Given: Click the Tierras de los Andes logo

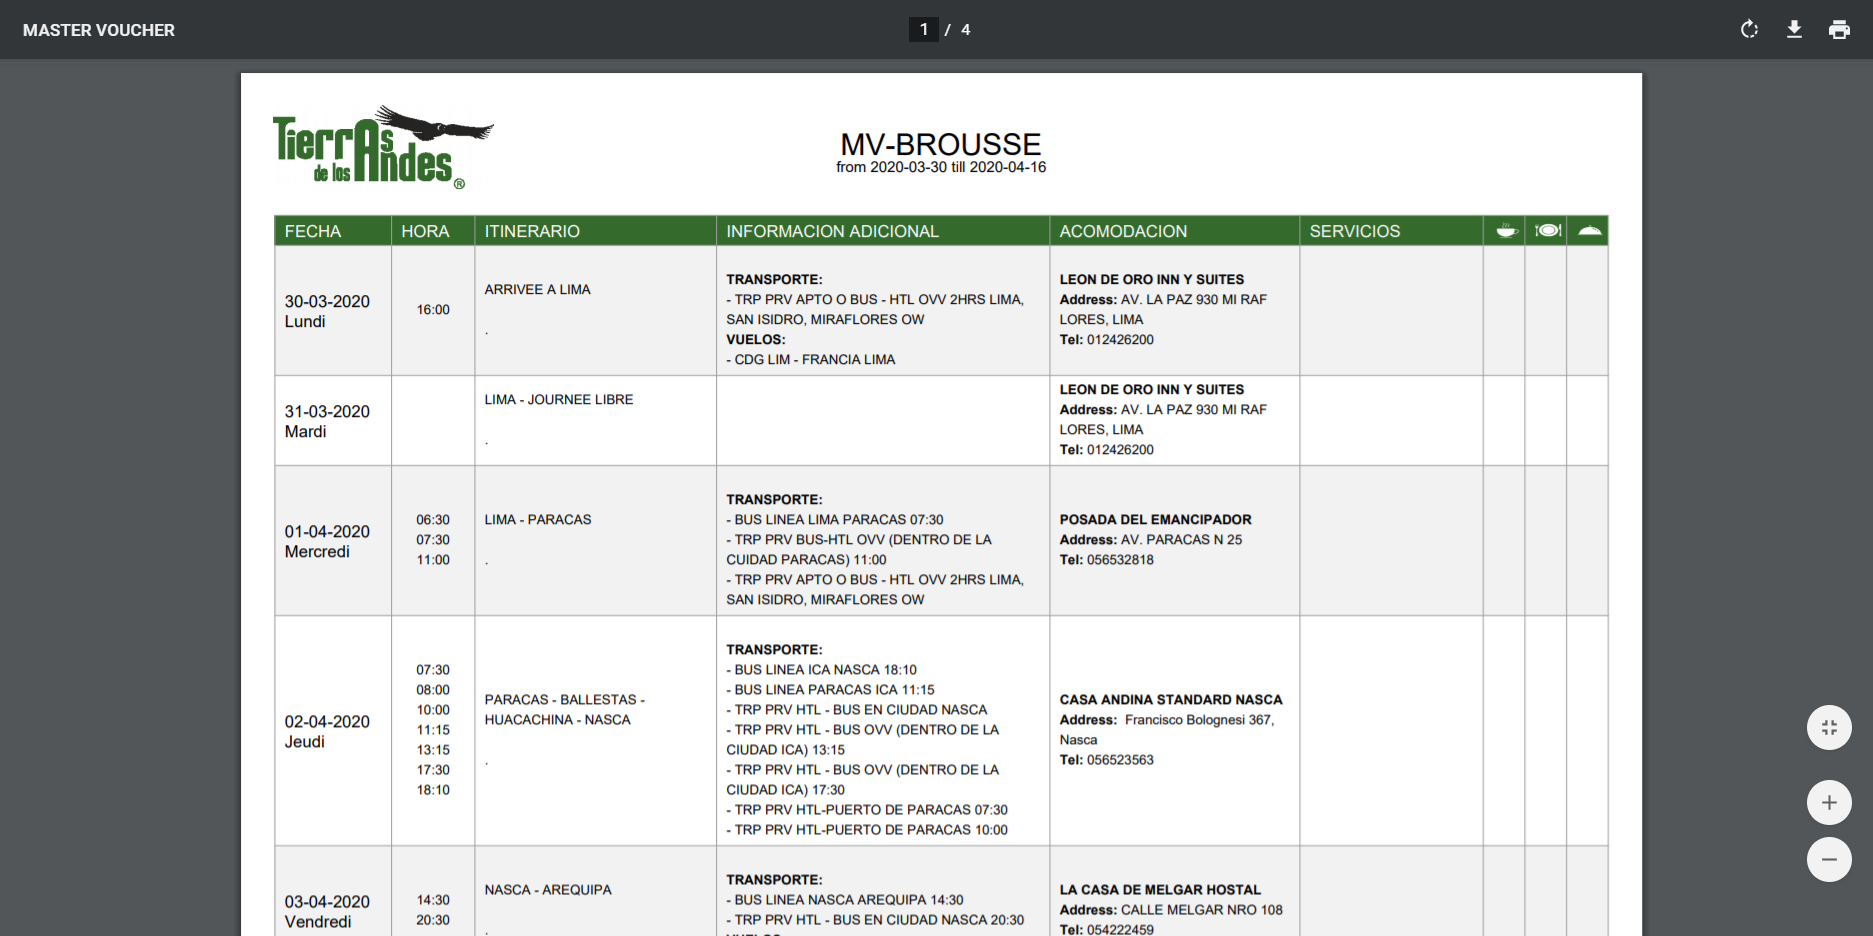Looking at the screenshot, I should click(x=382, y=148).
